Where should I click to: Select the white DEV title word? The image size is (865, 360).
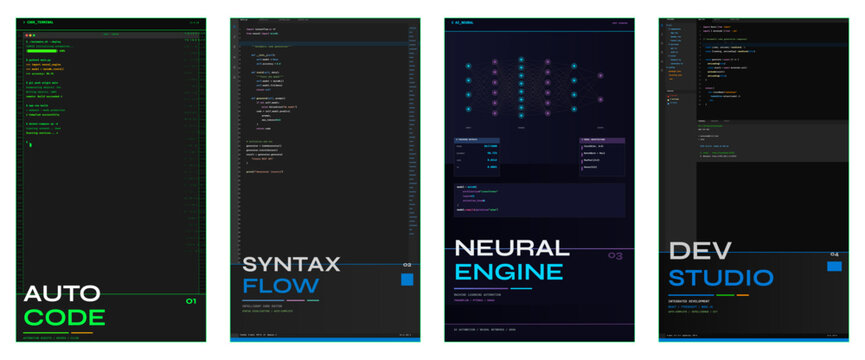point(700,251)
